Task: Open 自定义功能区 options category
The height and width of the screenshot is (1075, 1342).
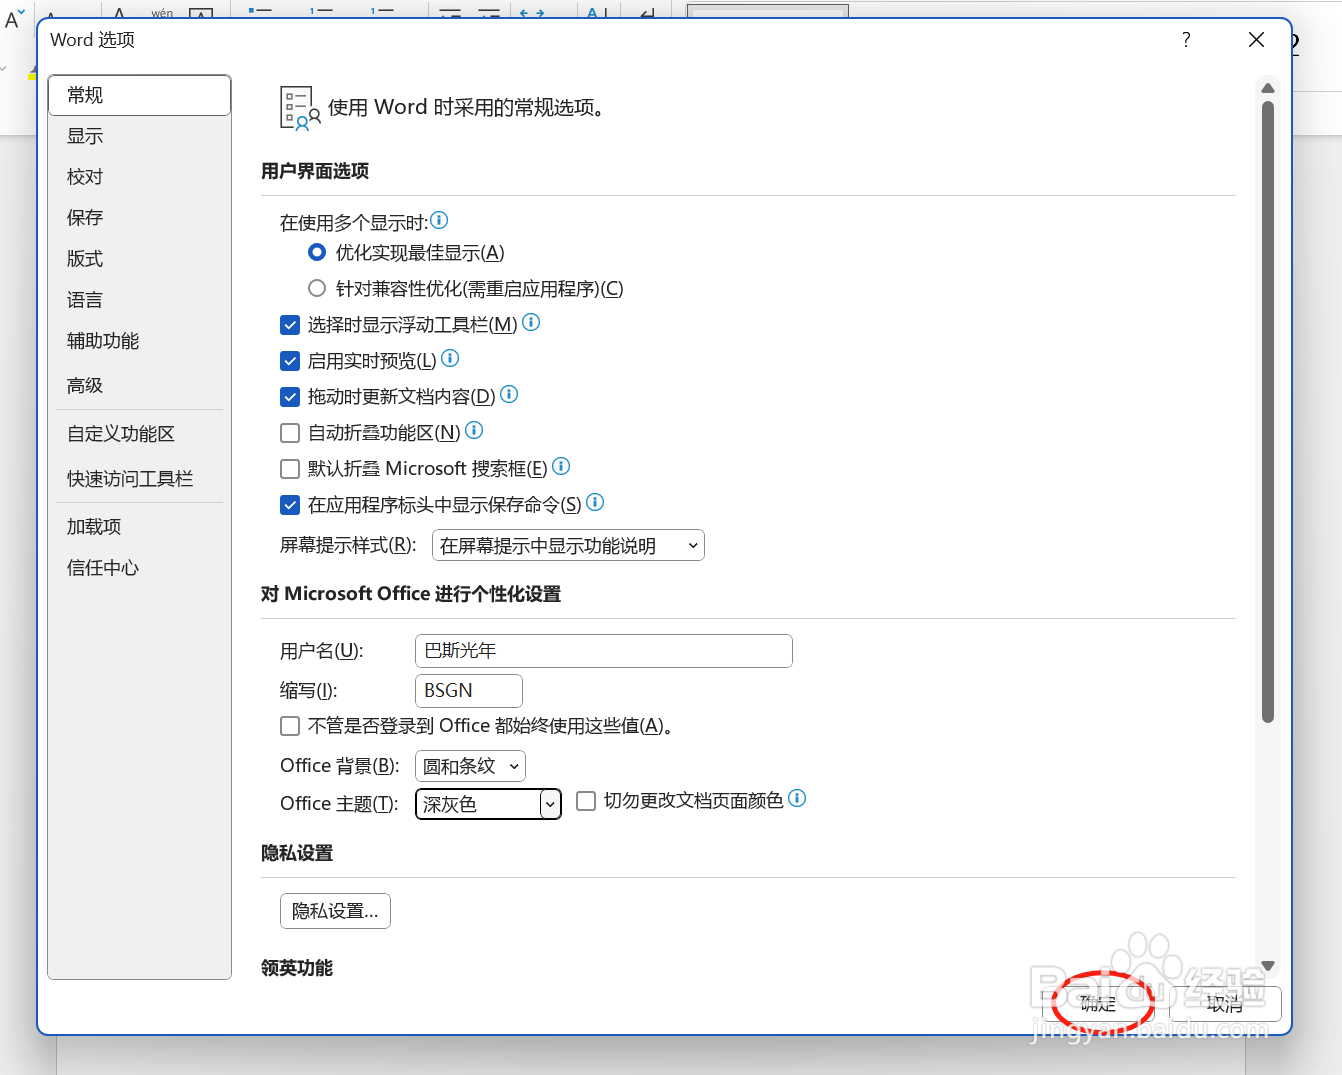Action: (x=139, y=434)
